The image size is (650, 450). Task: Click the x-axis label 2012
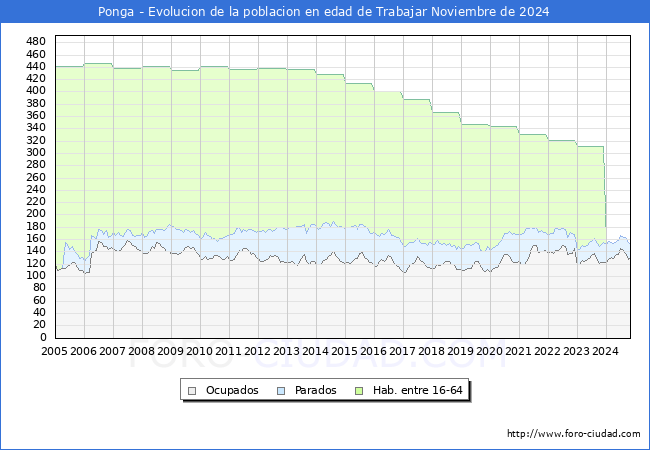pyautogui.click(x=257, y=351)
